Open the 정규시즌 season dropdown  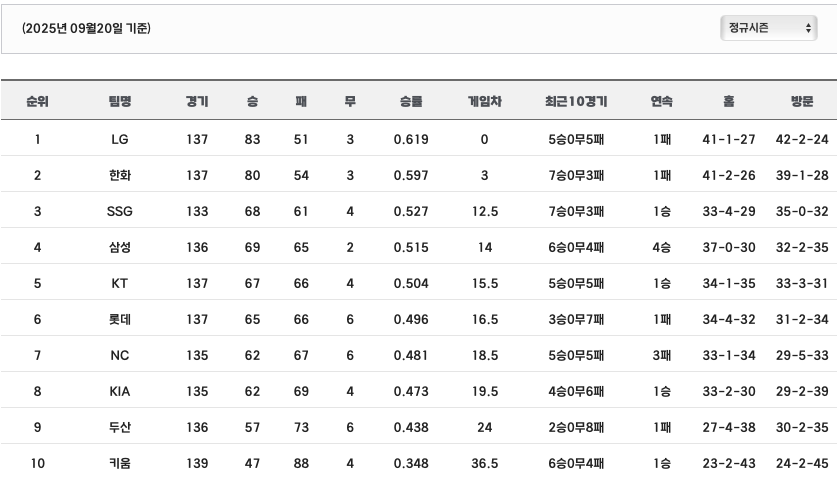click(x=768, y=28)
